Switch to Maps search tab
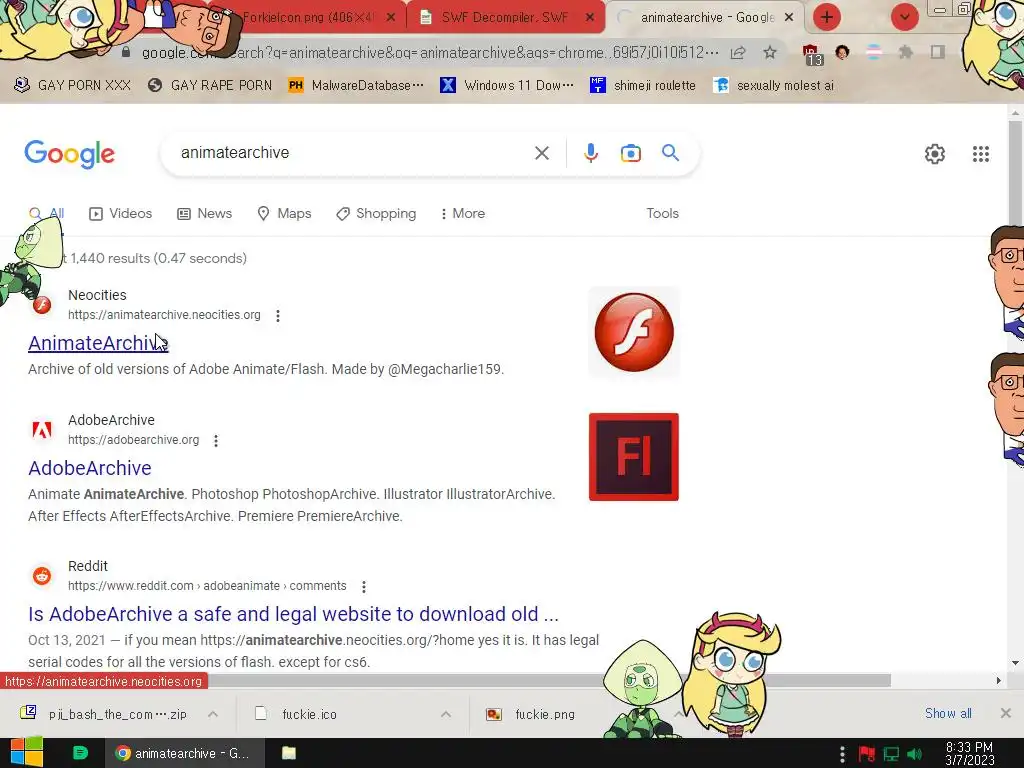The image size is (1024, 768). coord(284,214)
